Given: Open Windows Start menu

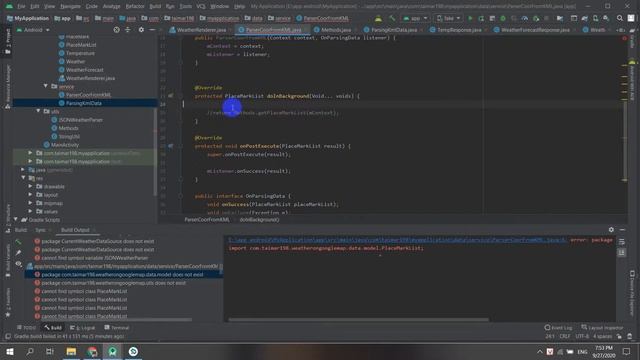Looking at the screenshot, I should click(x=10, y=351).
